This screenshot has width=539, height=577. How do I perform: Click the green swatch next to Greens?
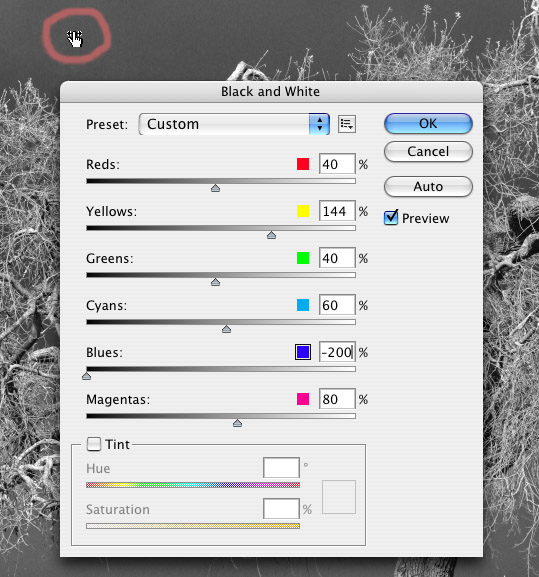(303, 258)
